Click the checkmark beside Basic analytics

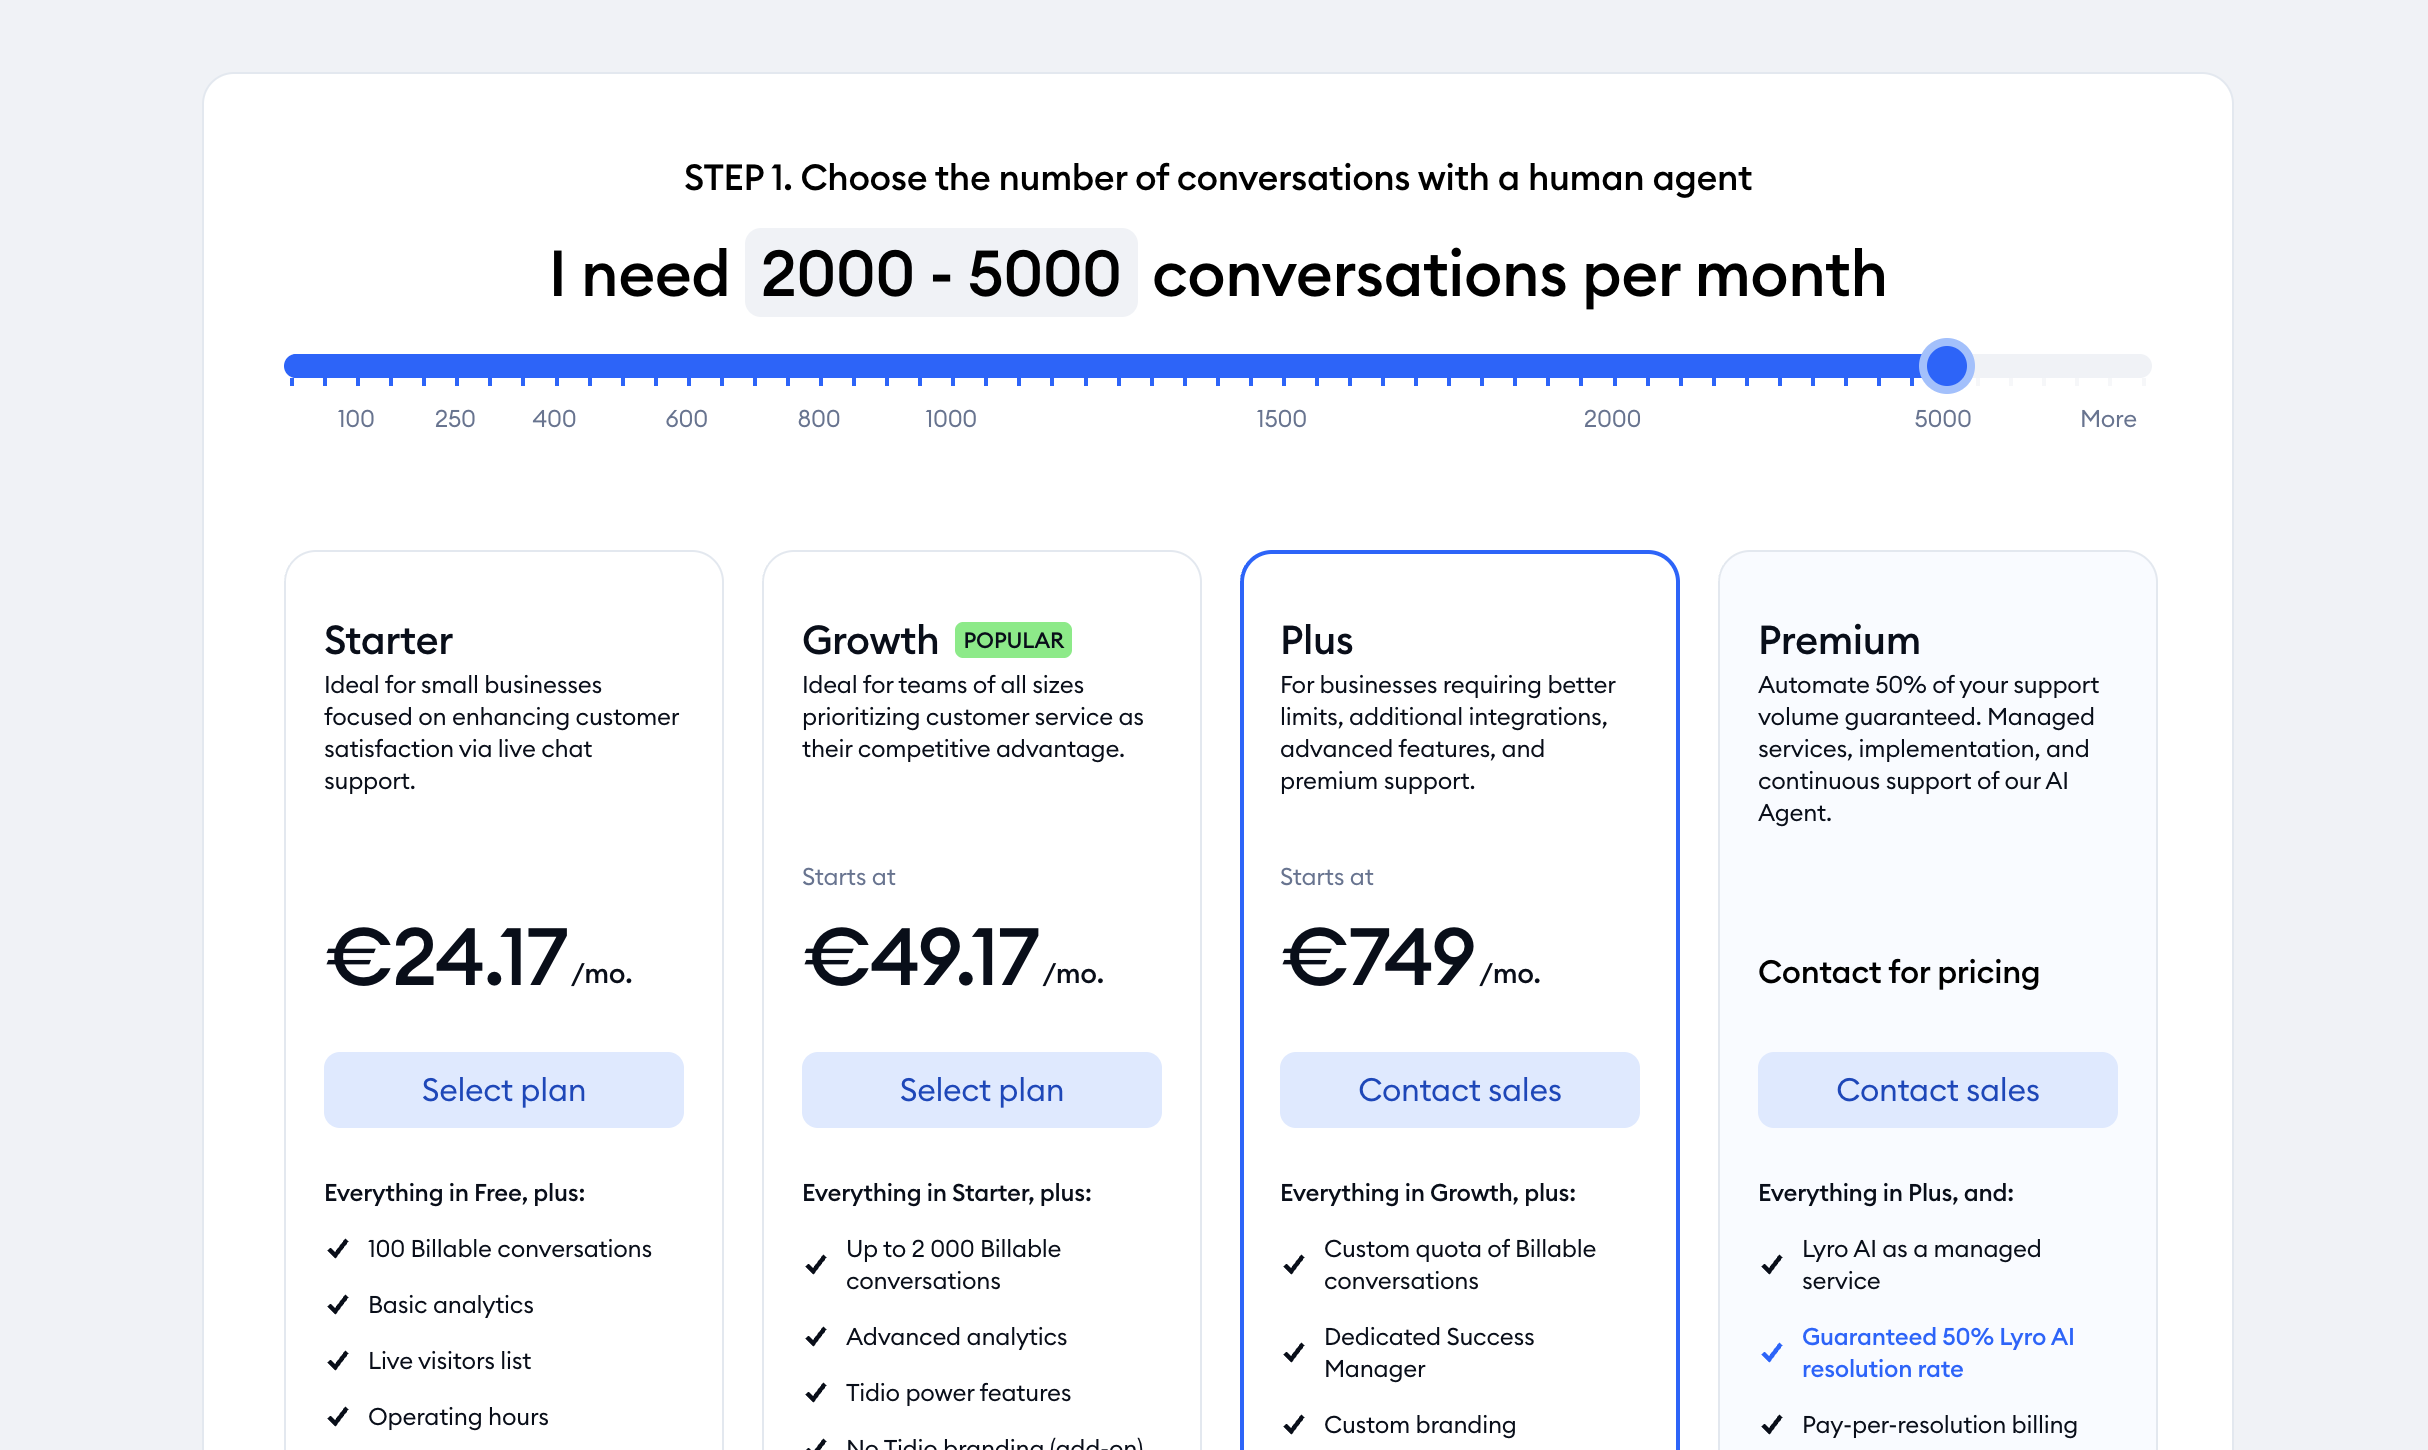[x=336, y=1305]
